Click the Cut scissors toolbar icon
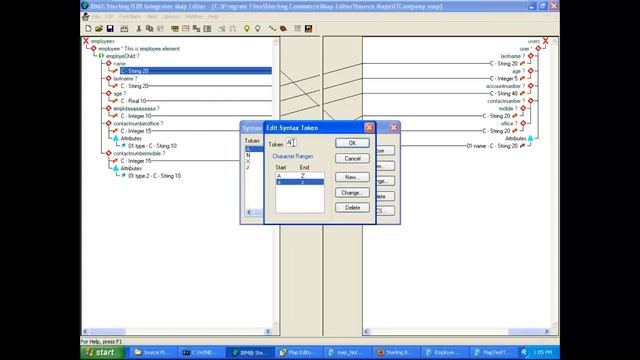Image resolution: width=640 pixels, height=360 pixels. [x=139, y=29]
